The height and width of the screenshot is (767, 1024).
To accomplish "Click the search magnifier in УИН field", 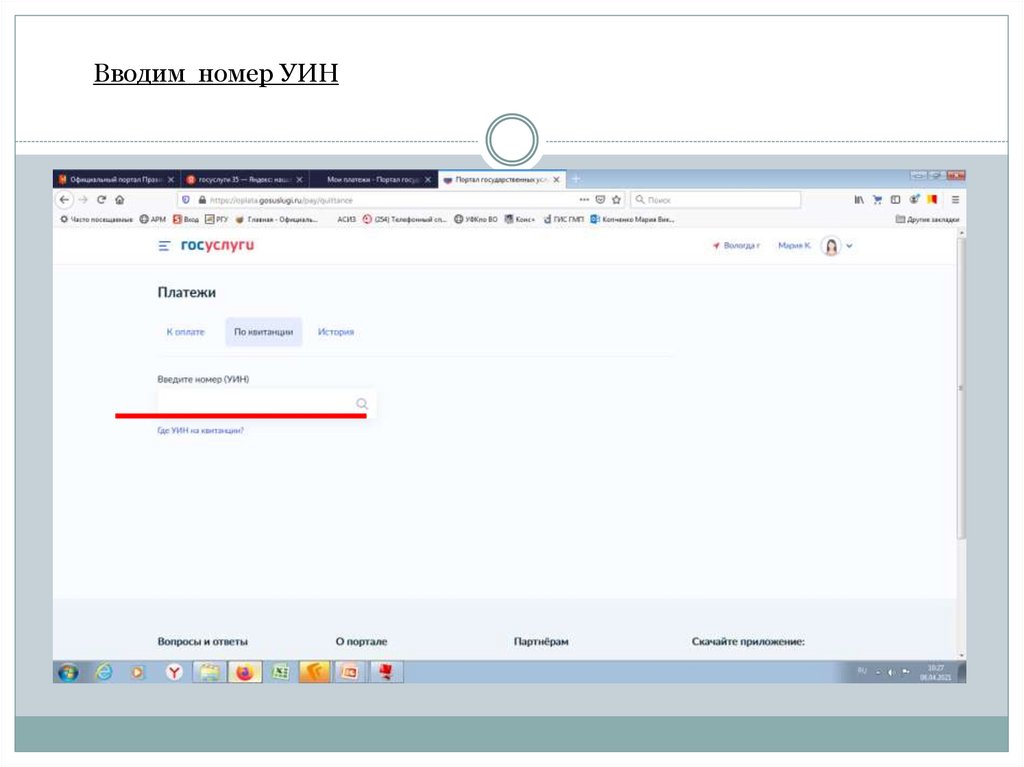I will coord(362,404).
